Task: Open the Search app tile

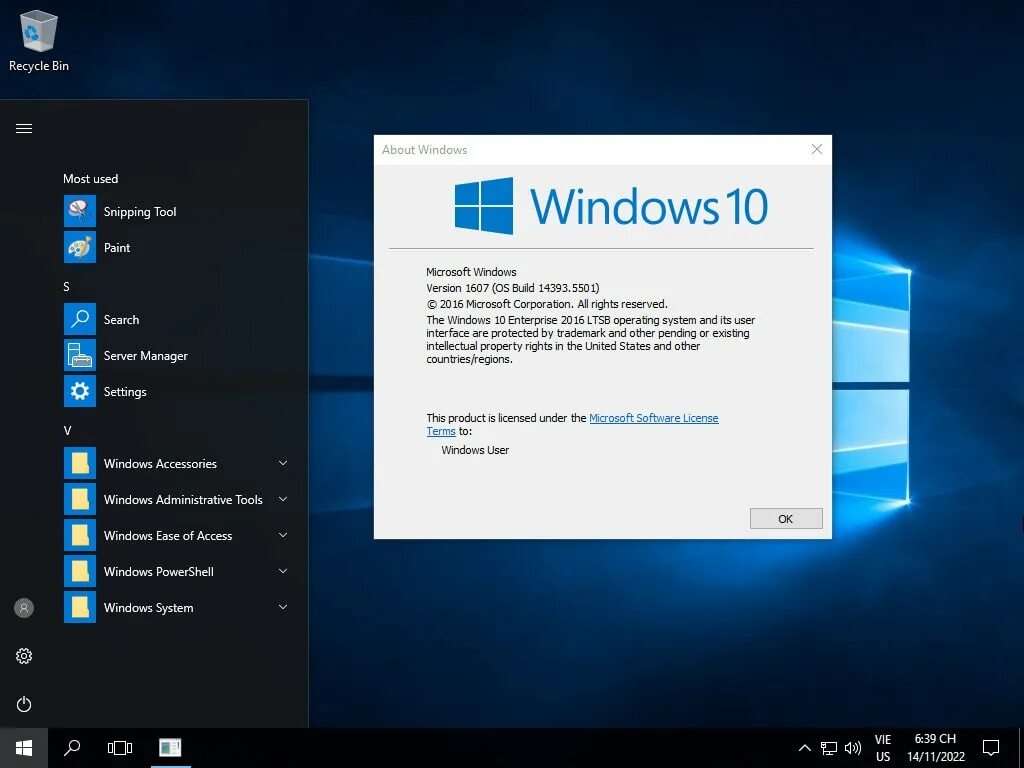Action: click(x=176, y=319)
